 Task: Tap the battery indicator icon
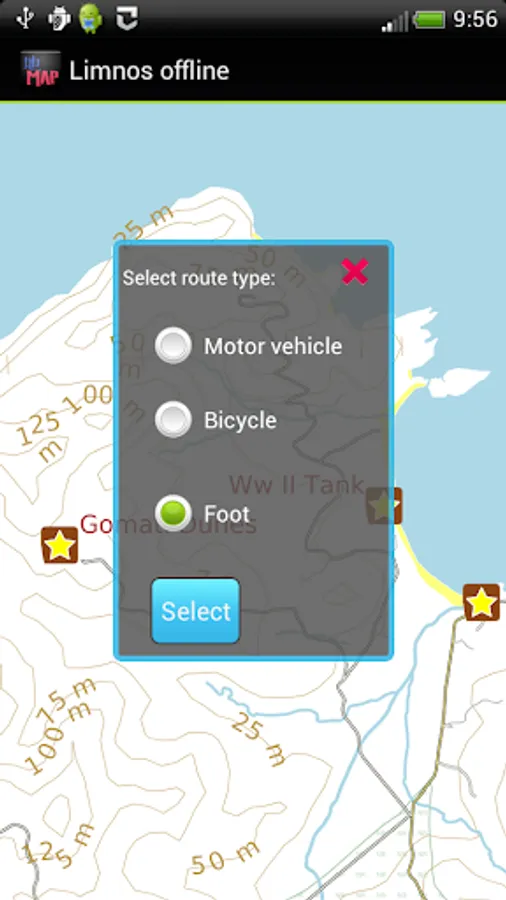point(429,20)
